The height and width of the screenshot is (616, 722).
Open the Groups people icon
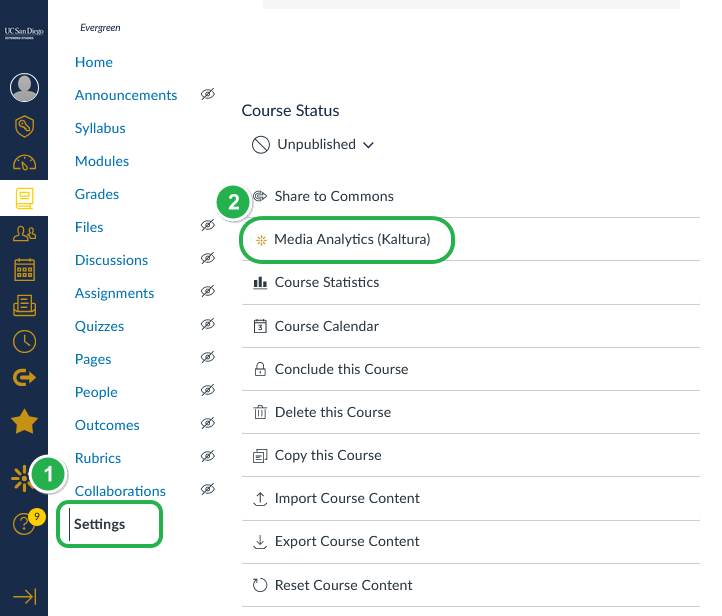[x=24, y=233]
